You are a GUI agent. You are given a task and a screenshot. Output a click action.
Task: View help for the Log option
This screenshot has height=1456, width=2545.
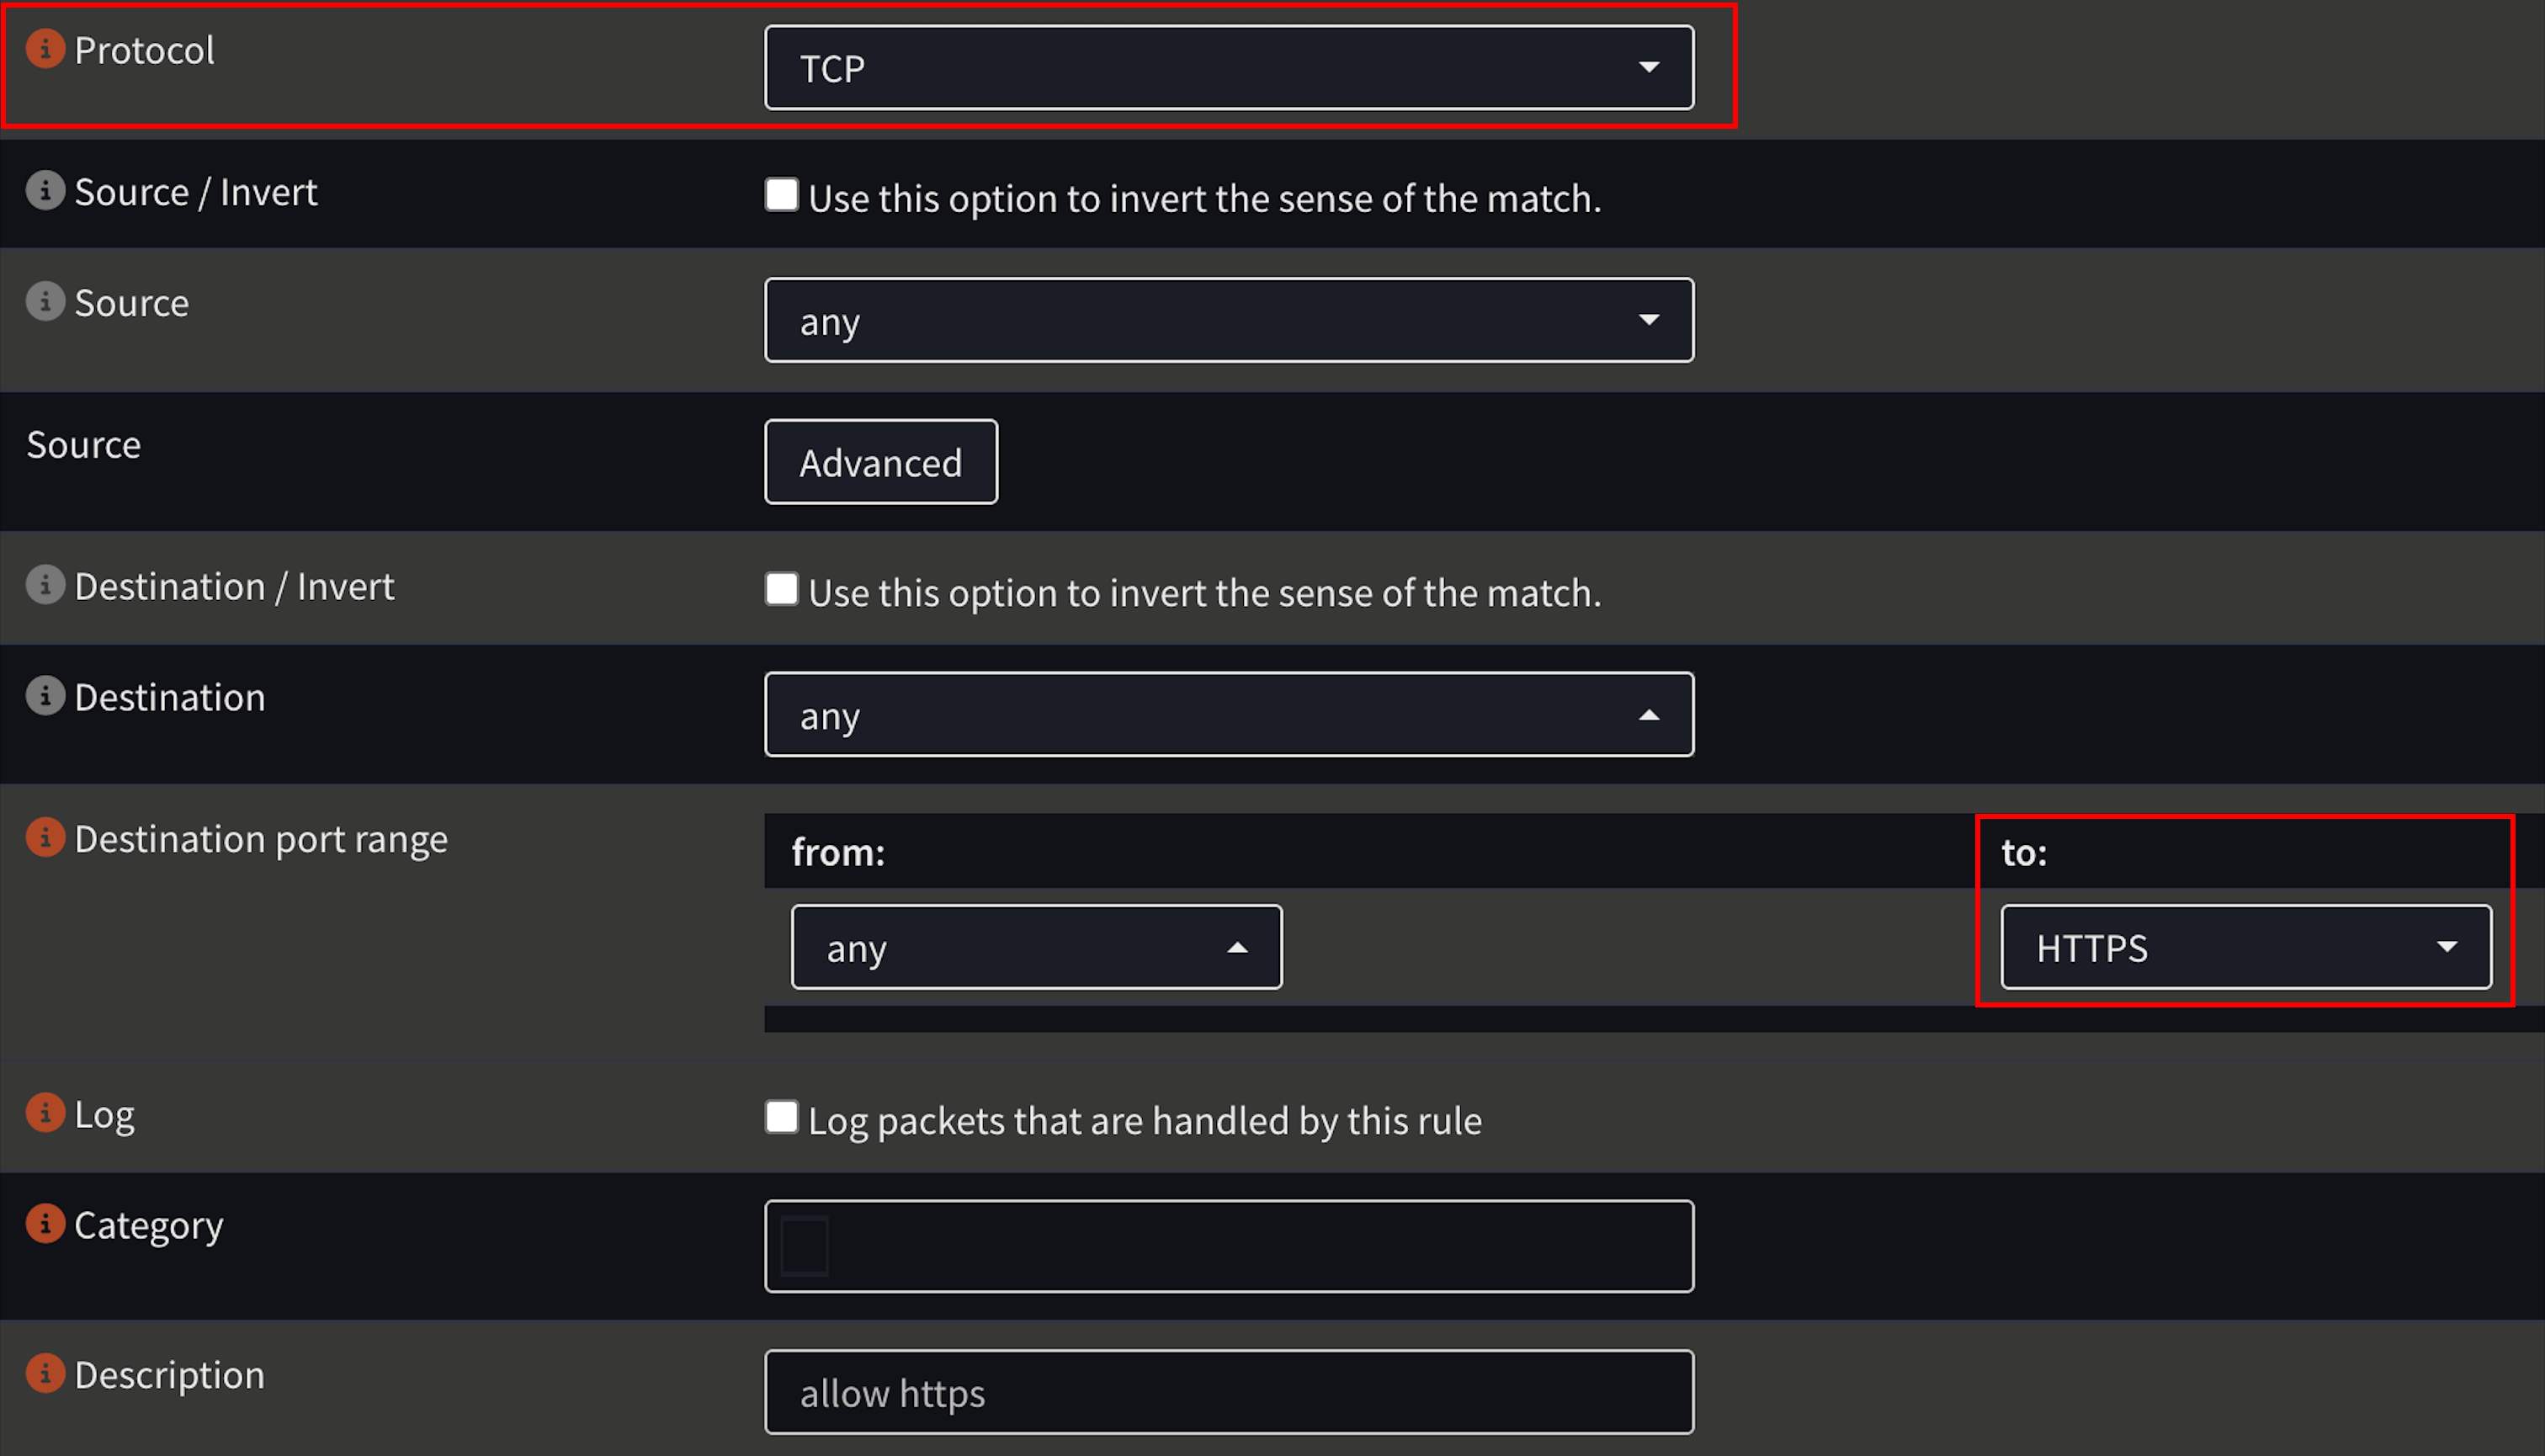click(45, 1112)
